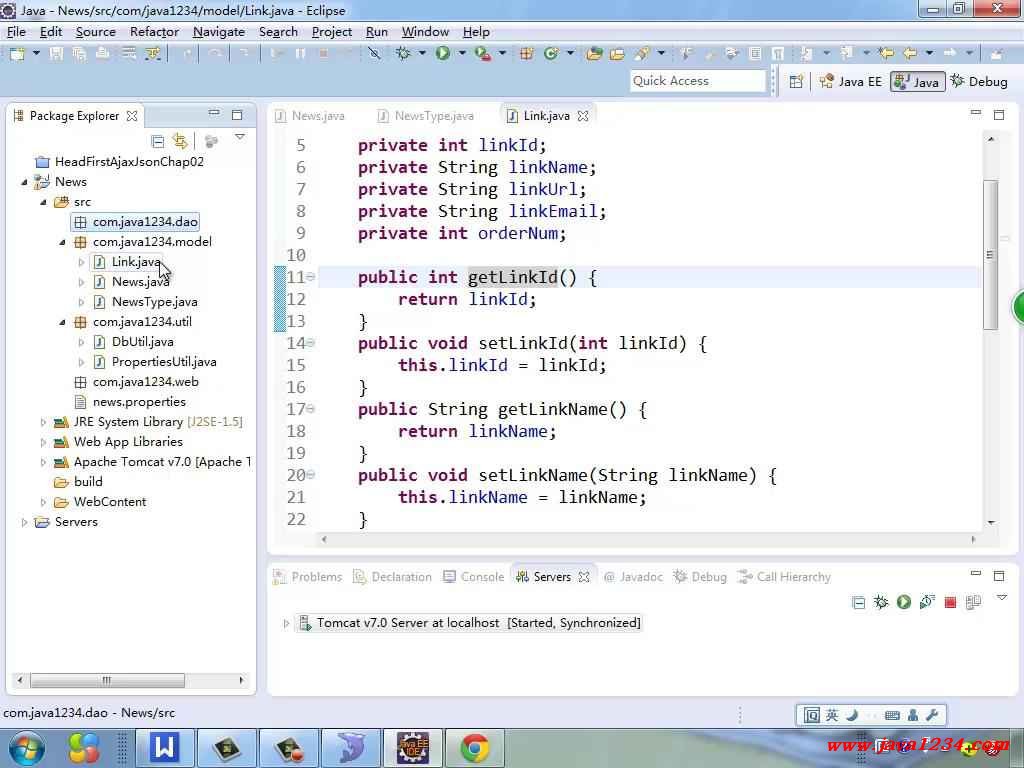Toggle IME moon (half-width) mode
The height and width of the screenshot is (768, 1024).
[852, 715]
